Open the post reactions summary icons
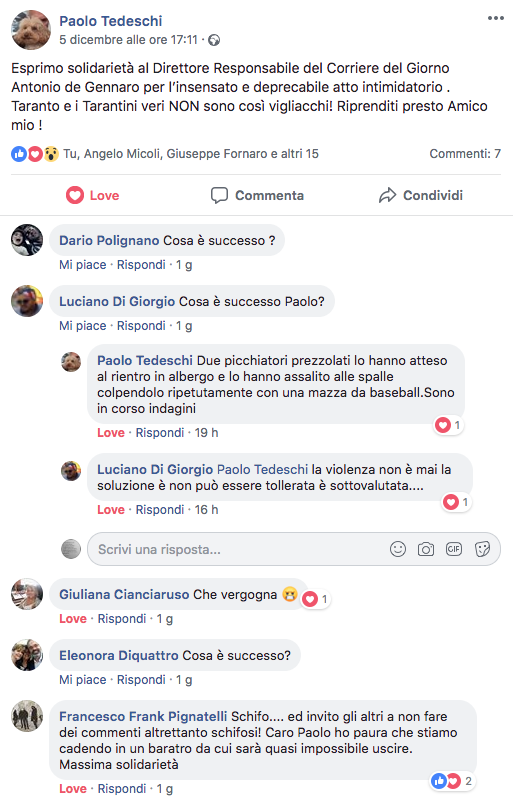 click(35, 154)
